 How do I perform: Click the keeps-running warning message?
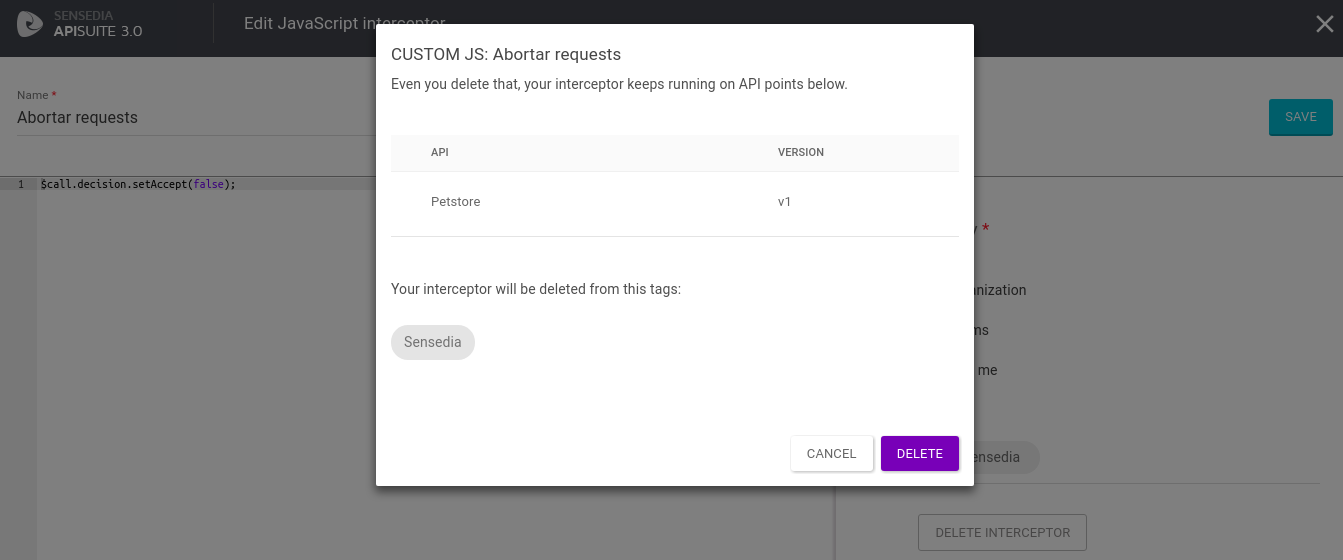point(619,84)
